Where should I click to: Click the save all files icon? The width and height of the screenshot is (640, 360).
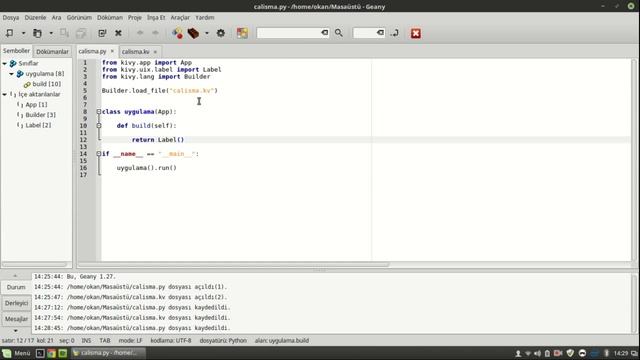pos(81,33)
